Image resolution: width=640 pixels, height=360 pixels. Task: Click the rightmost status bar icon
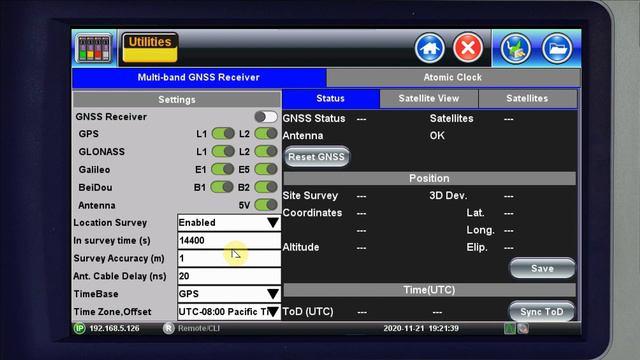523,328
